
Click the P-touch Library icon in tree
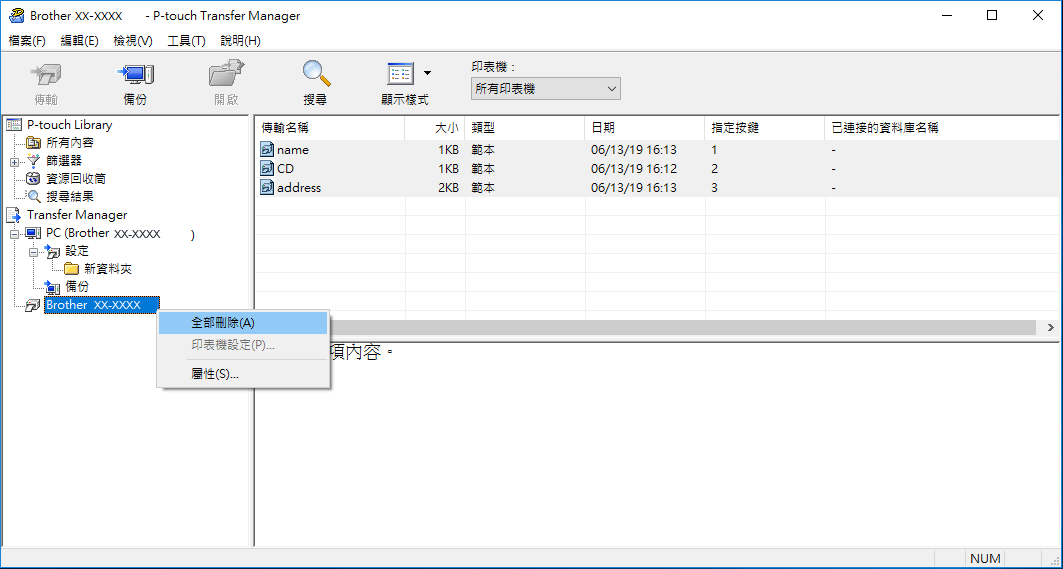coord(14,125)
